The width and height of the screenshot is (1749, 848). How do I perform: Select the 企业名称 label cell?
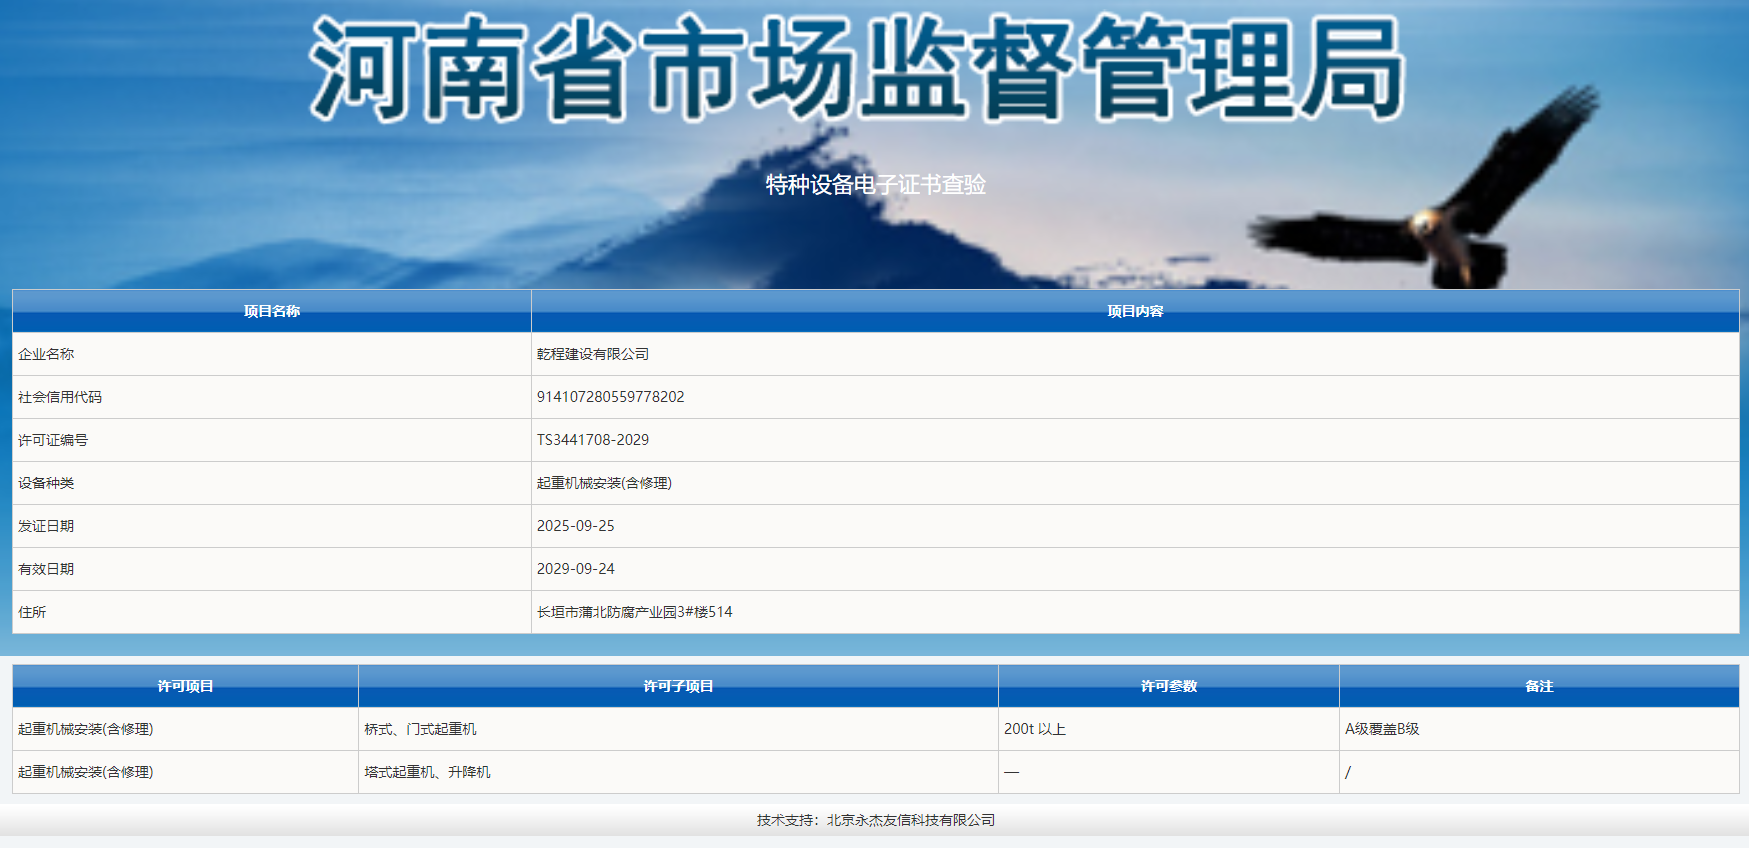click(272, 354)
